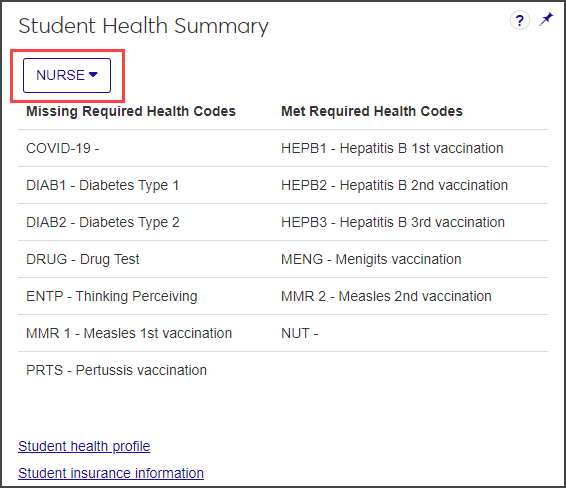Open Student health profile link

[x=84, y=446]
